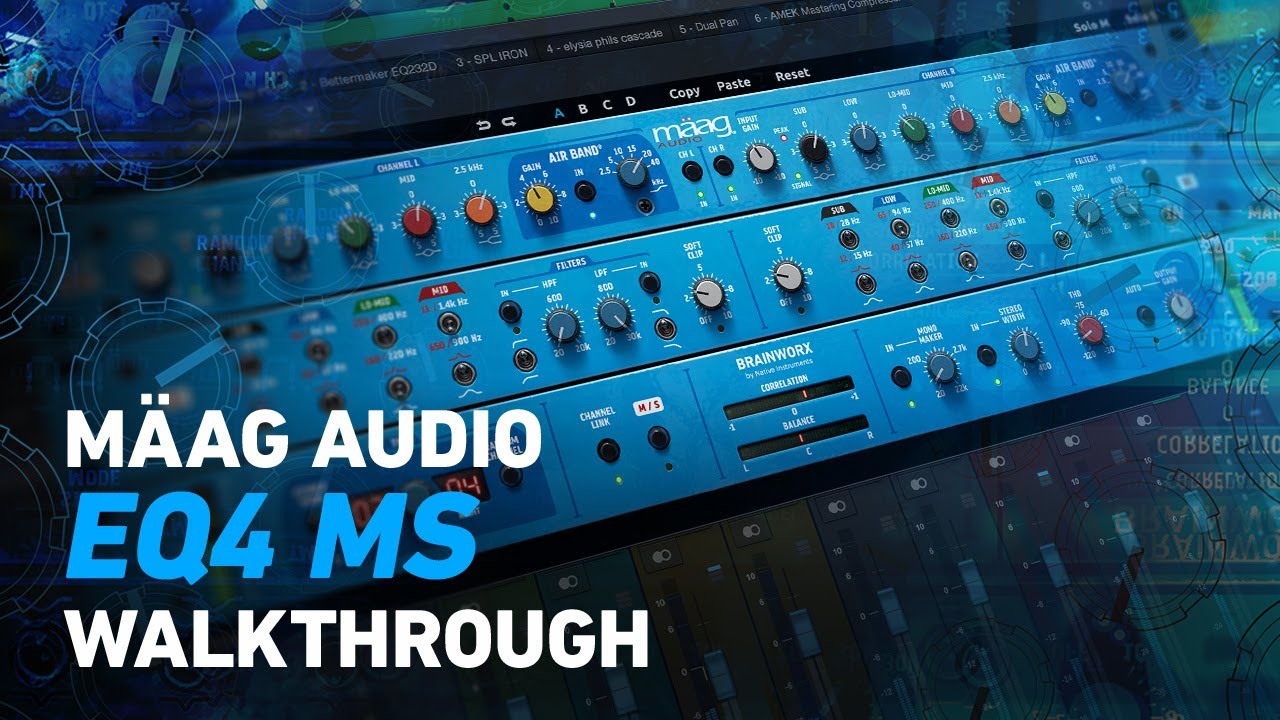Image resolution: width=1280 pixels, height=720 pixels.
Task: Click the undo arrow icon
Action: [484, 123]
